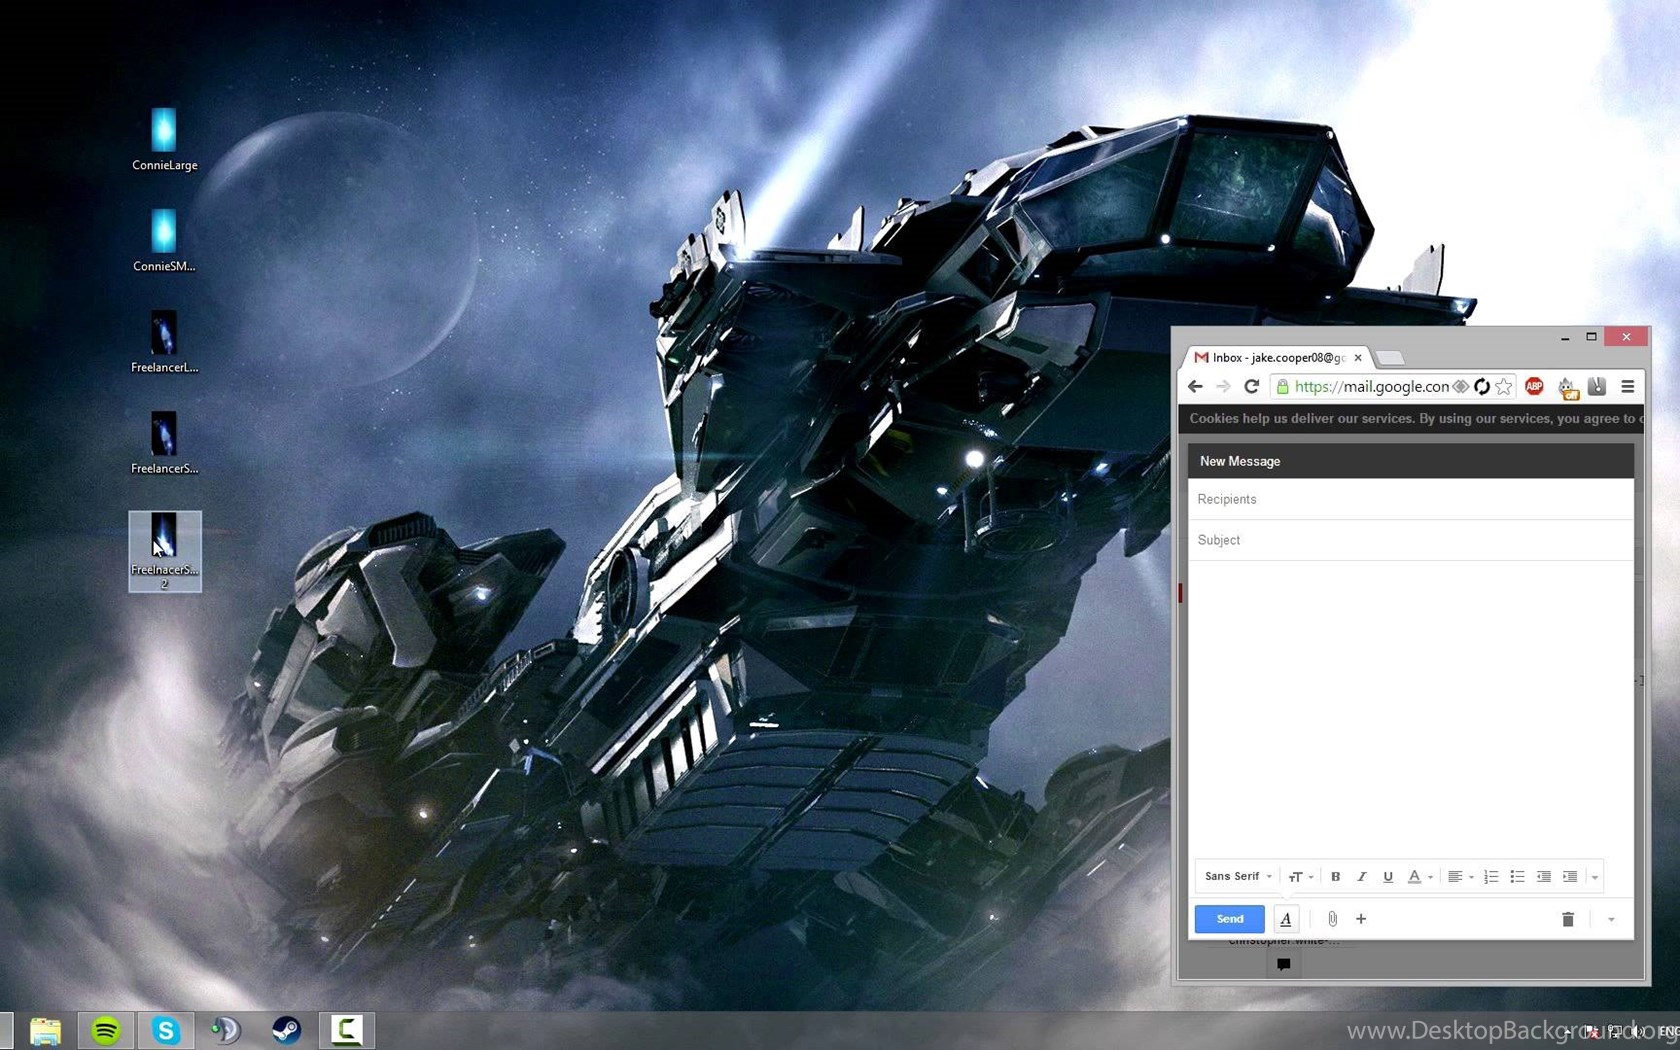Close the Inbox Gmail tab
Viewport: 1680px width, 1050px height.
pyautogui.click(x=1358, y=357)
